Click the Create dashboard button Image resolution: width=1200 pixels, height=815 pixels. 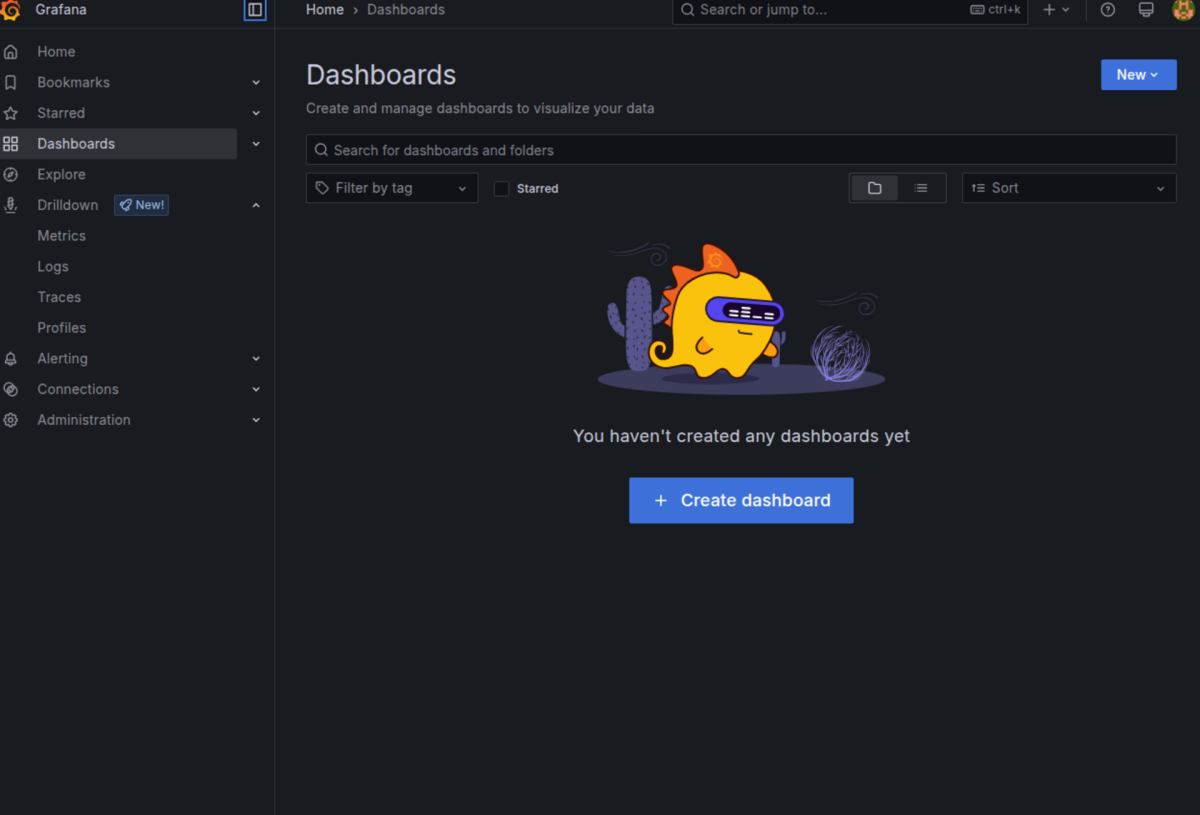(741, 500)
